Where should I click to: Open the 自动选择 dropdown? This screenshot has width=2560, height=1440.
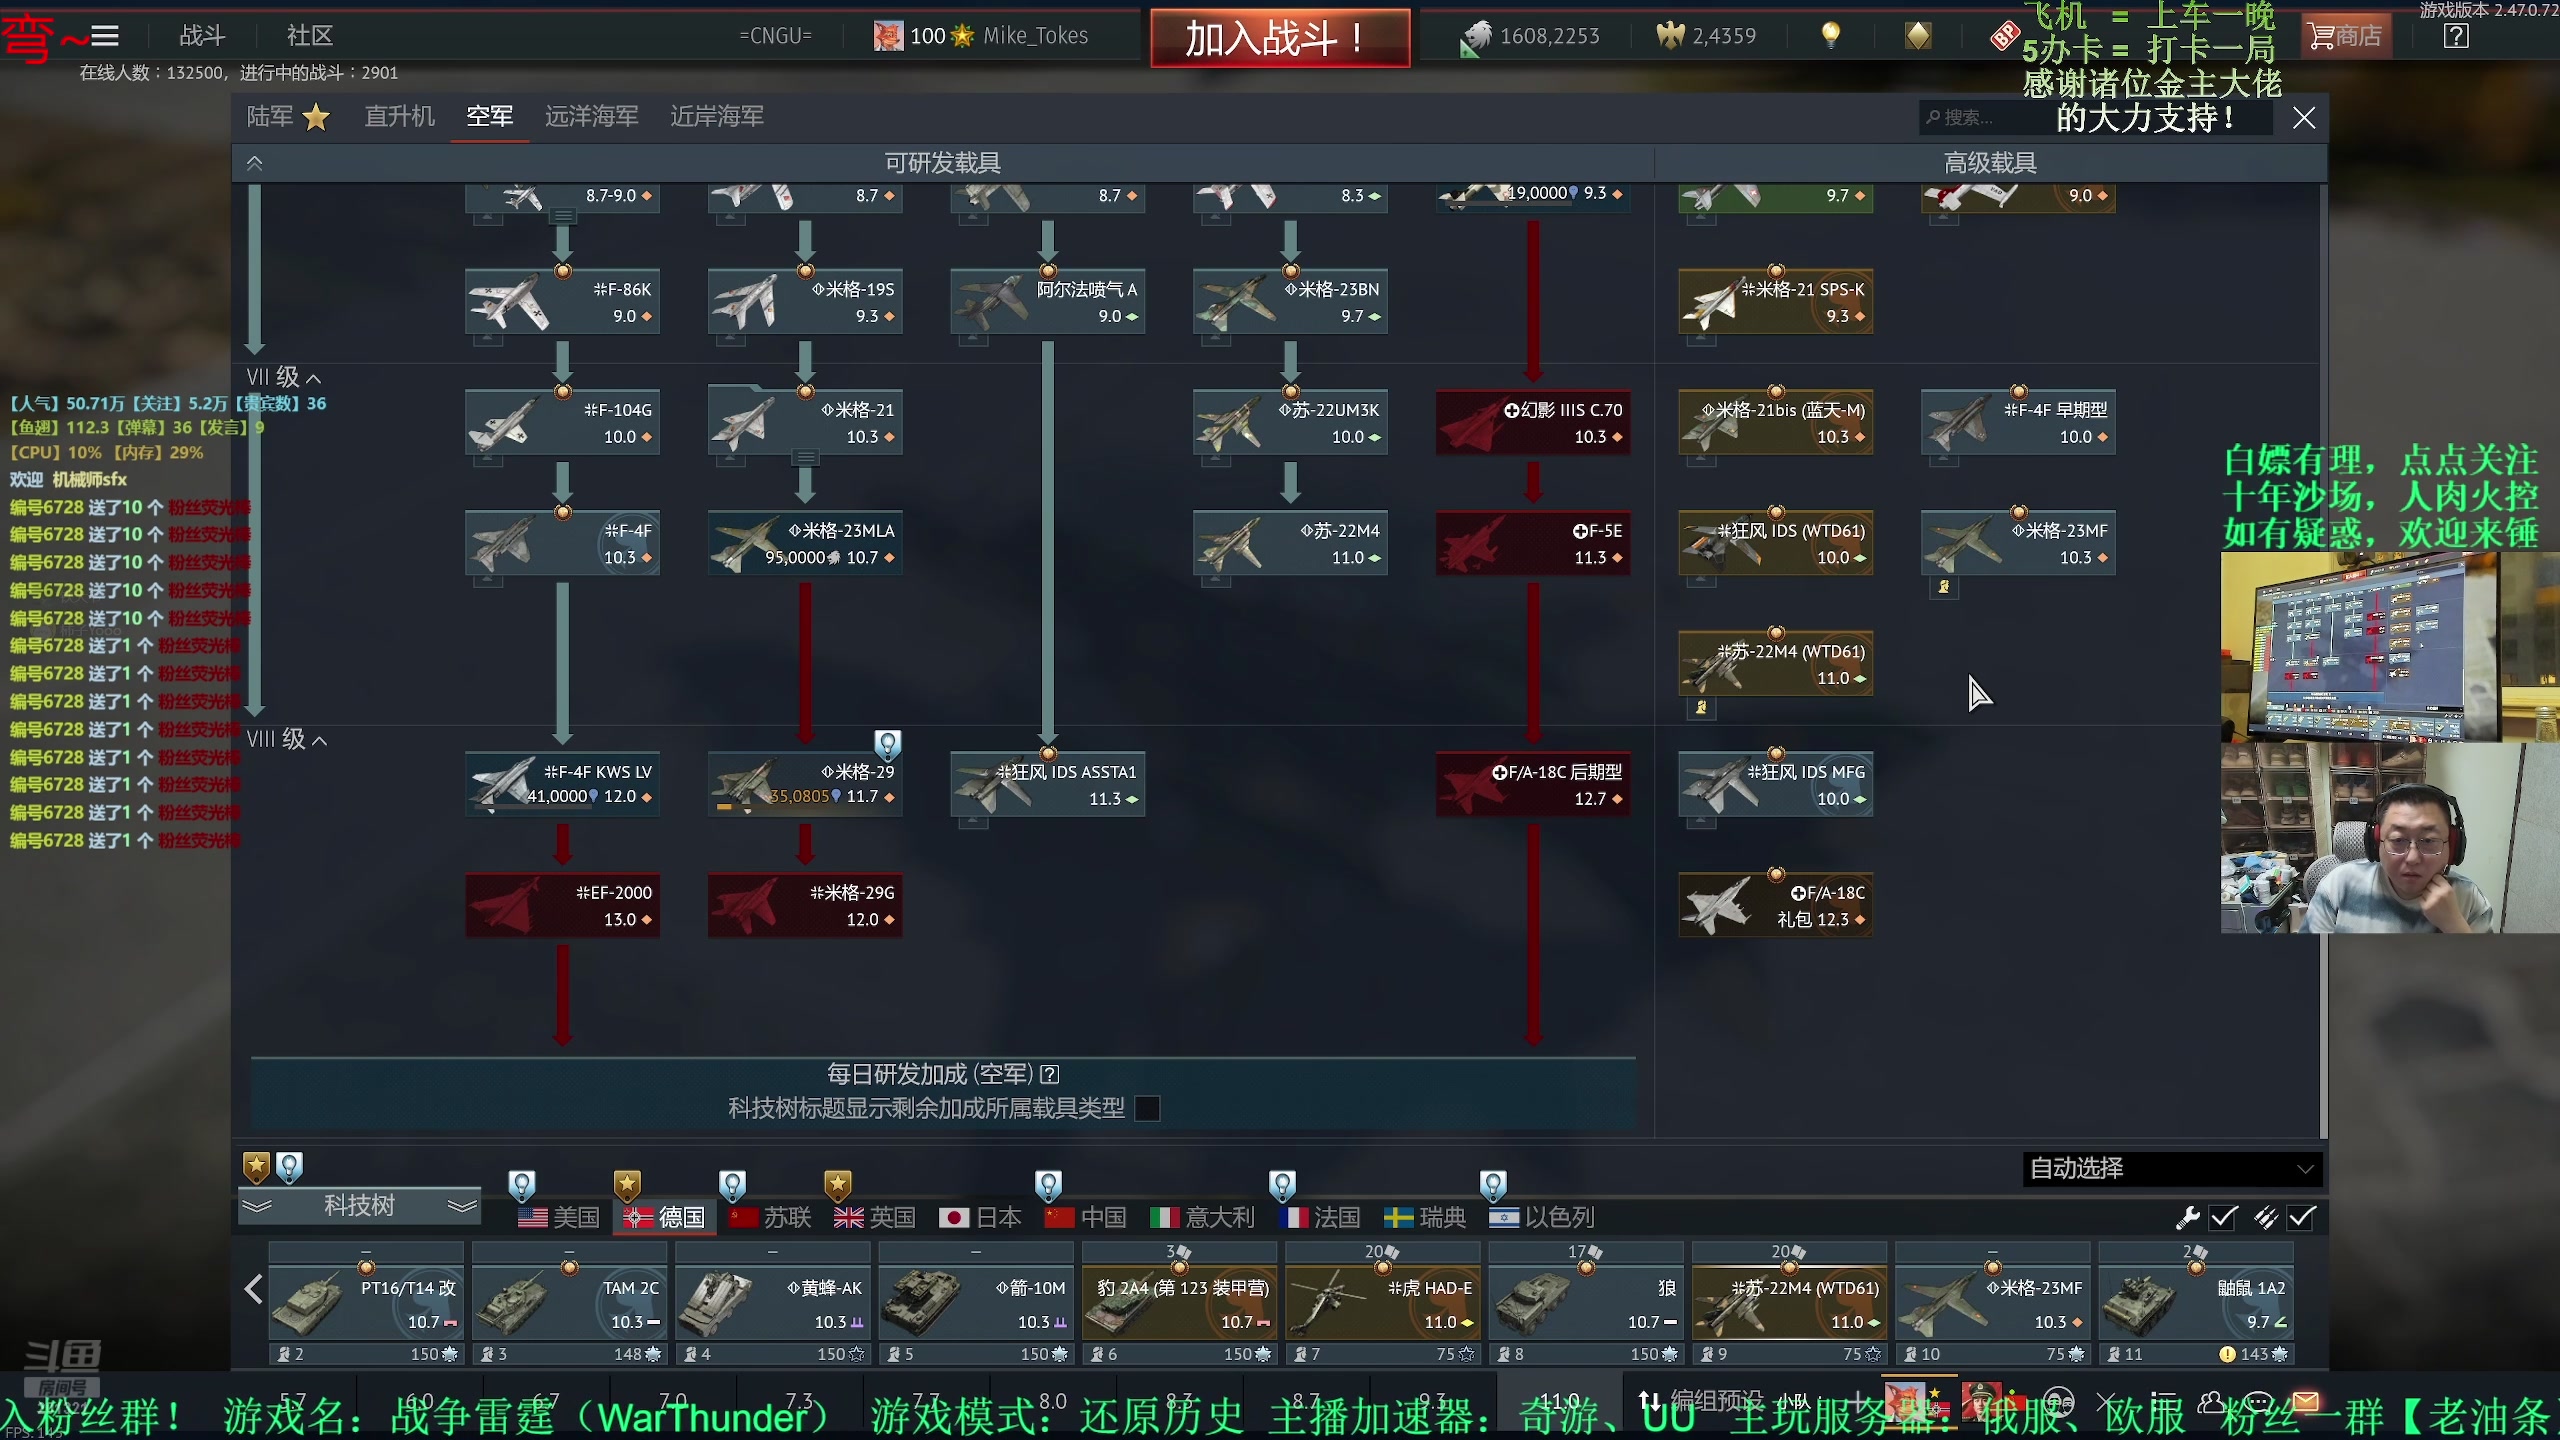coord(2171,1168)
